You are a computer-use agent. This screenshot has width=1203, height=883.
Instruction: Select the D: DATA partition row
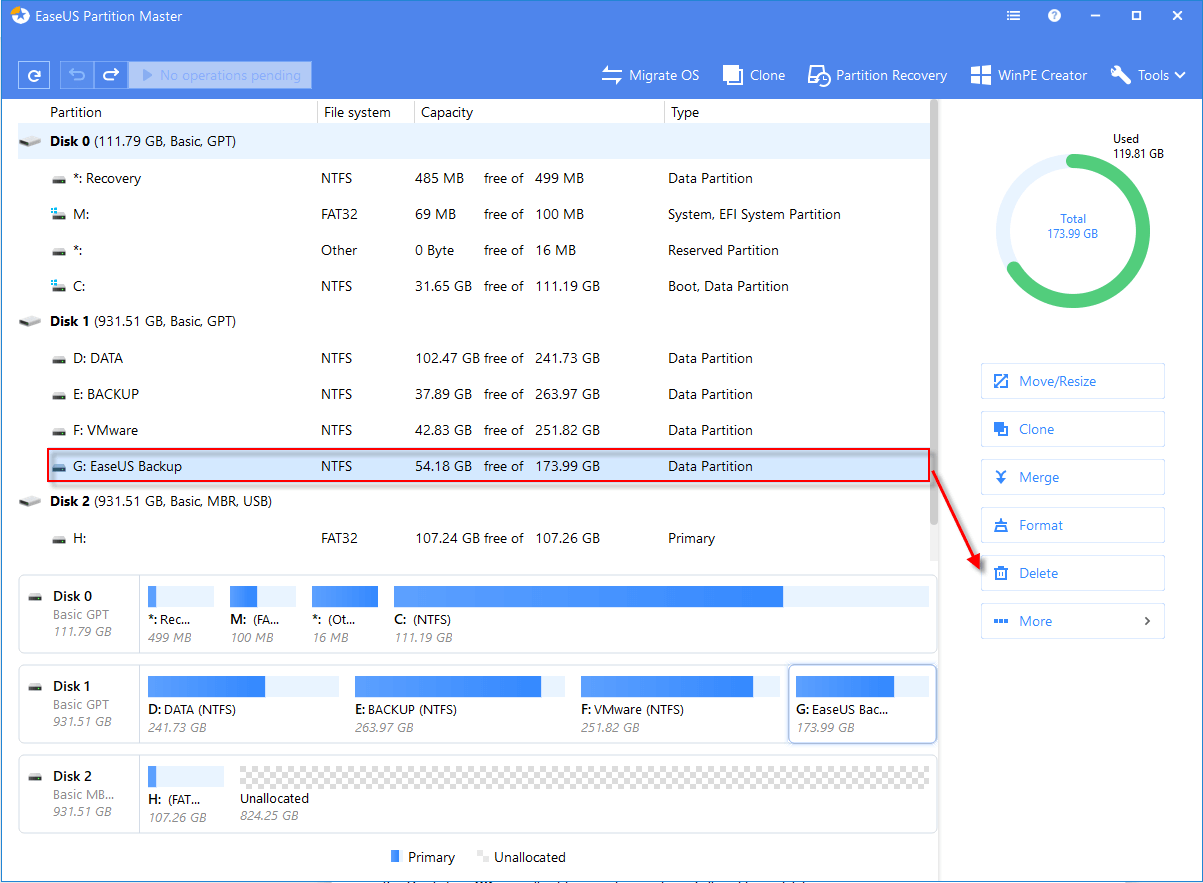pyautogui.click(x=474, y=358)
